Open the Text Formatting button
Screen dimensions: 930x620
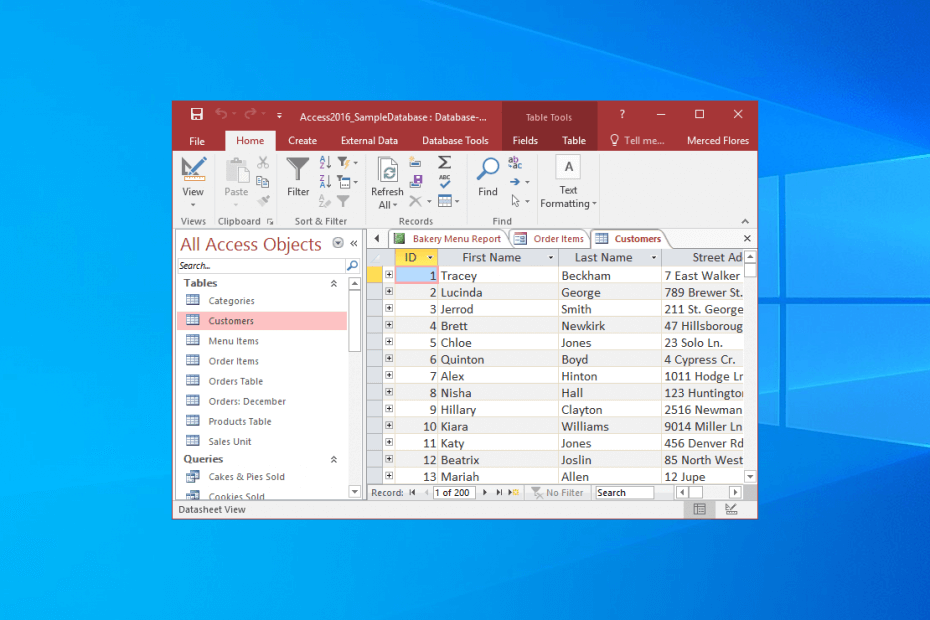point(568,180)
